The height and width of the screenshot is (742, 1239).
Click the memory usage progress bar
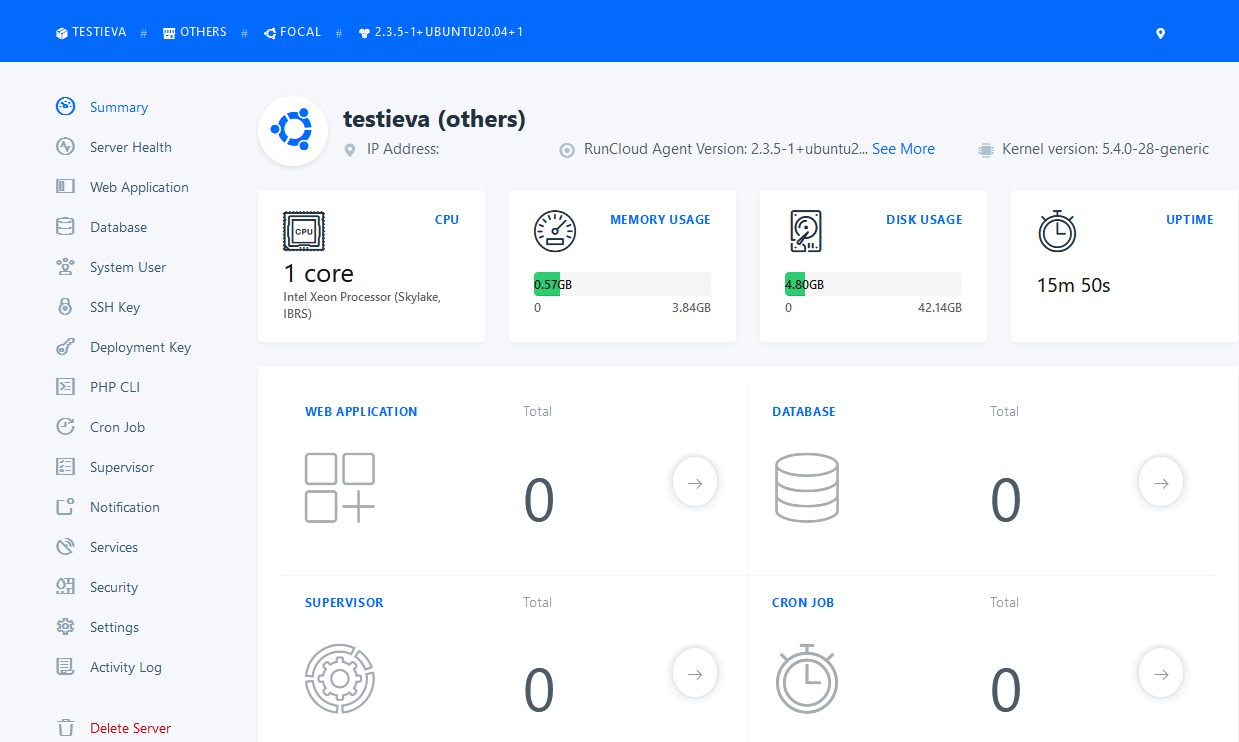point(622,284)
